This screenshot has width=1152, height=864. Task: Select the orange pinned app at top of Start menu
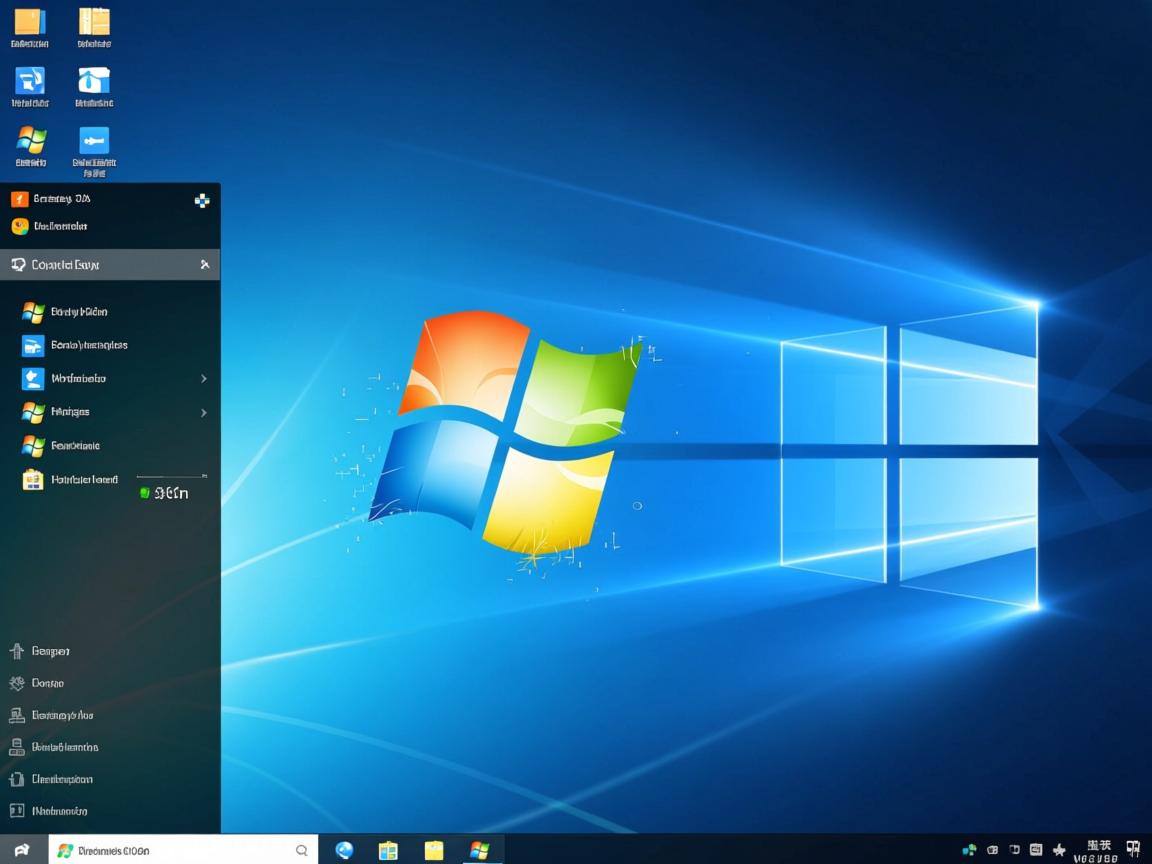click(x=17, y=198)
